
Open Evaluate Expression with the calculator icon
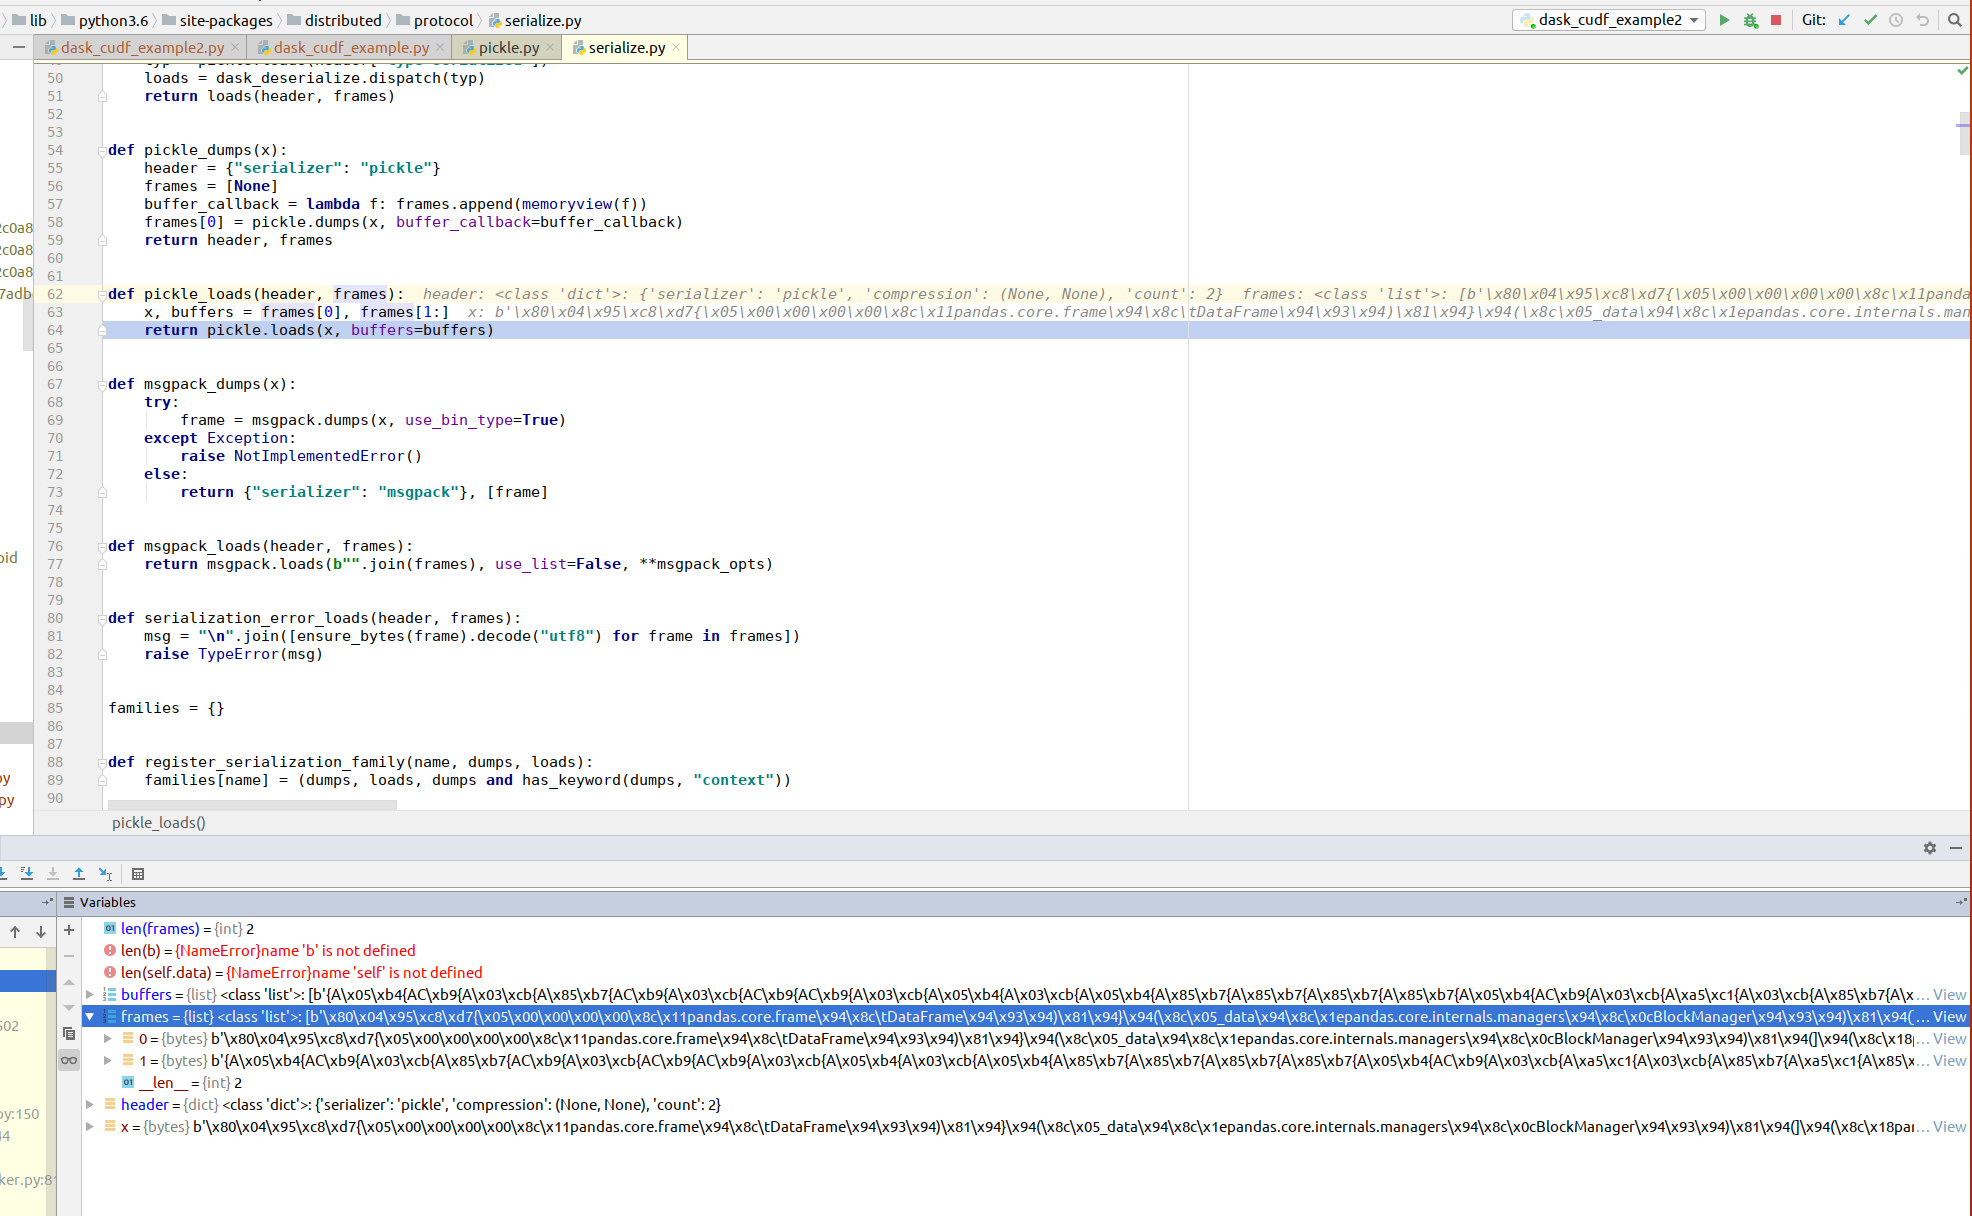point(138,873)
